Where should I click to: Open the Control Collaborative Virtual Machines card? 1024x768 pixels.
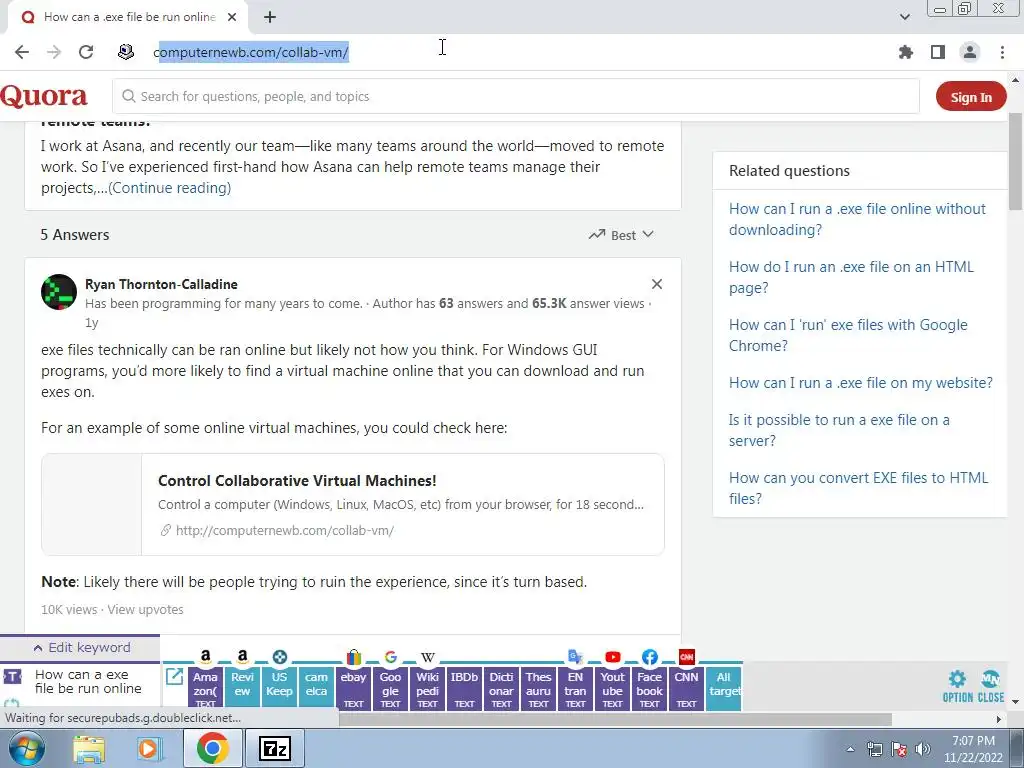(x=353, y=505)
